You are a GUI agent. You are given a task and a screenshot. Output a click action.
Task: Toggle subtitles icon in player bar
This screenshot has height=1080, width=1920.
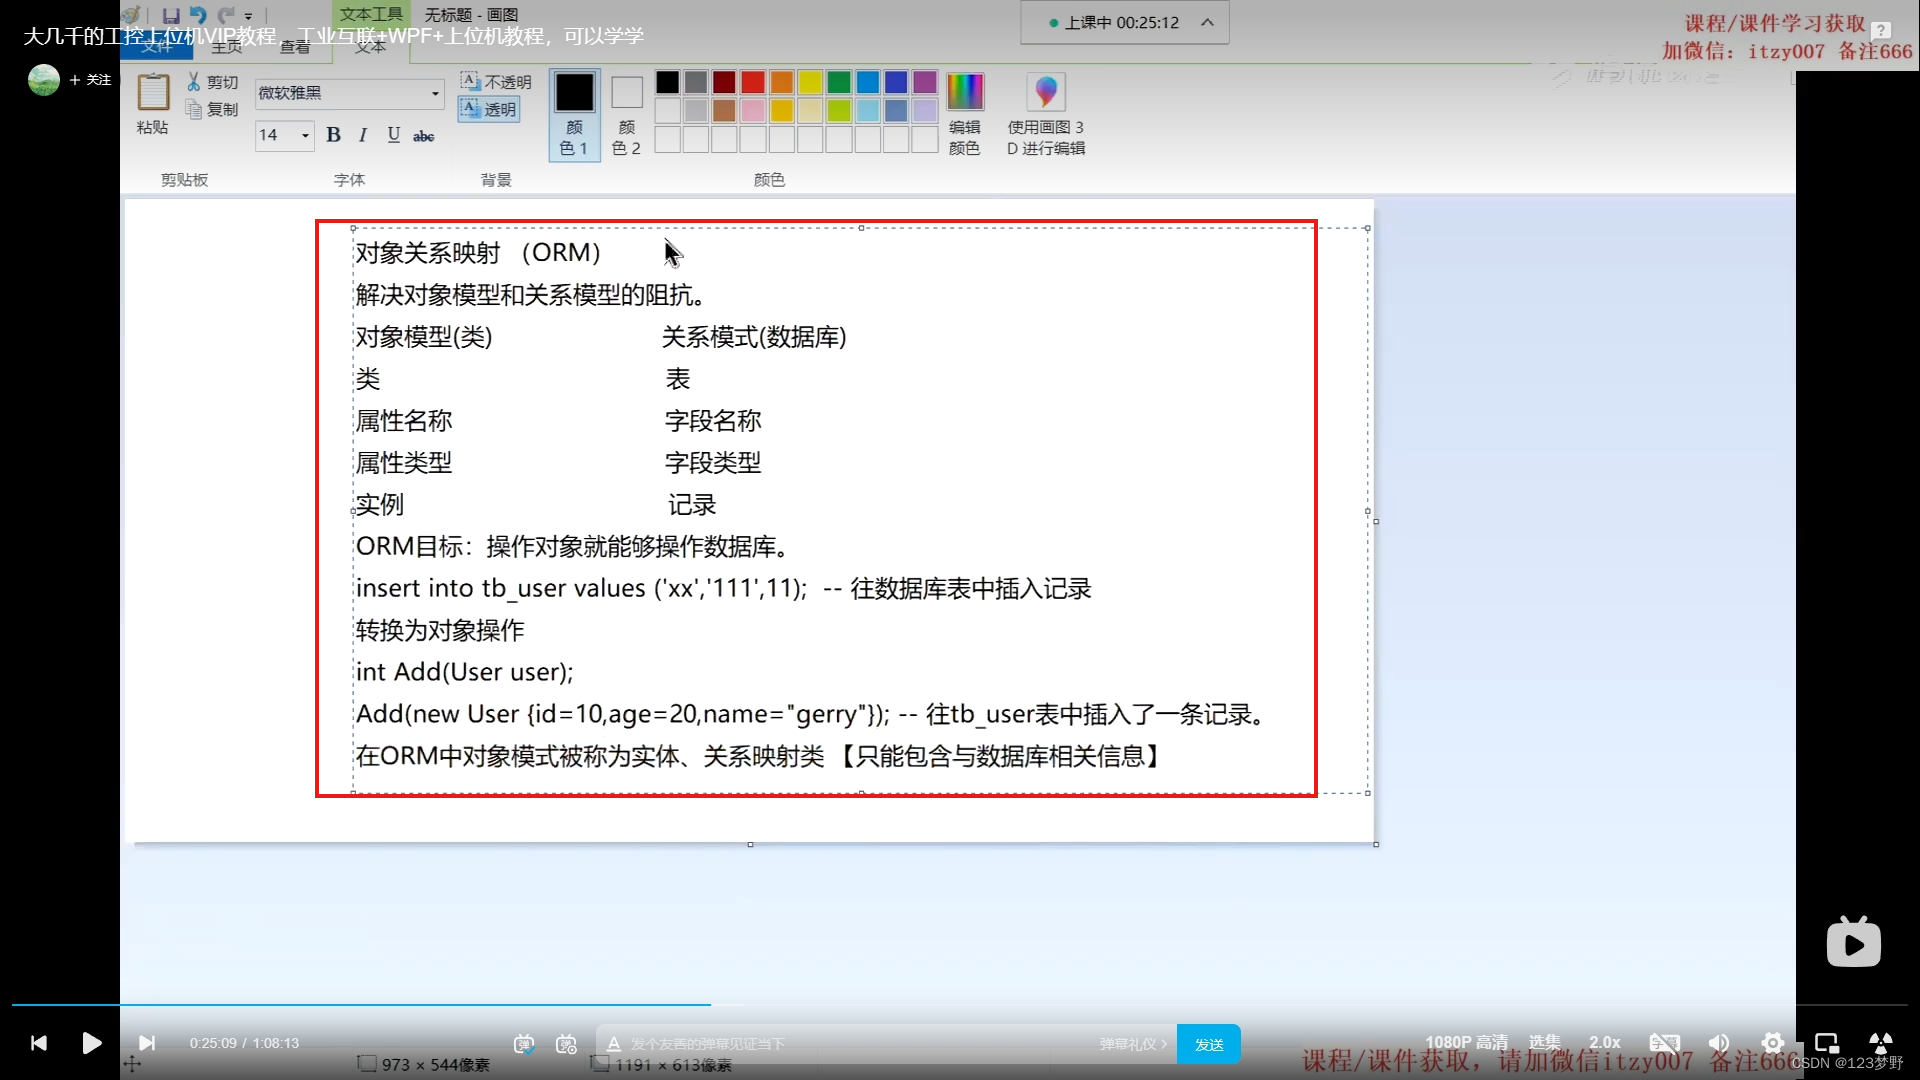[x=1665, y=1043]
